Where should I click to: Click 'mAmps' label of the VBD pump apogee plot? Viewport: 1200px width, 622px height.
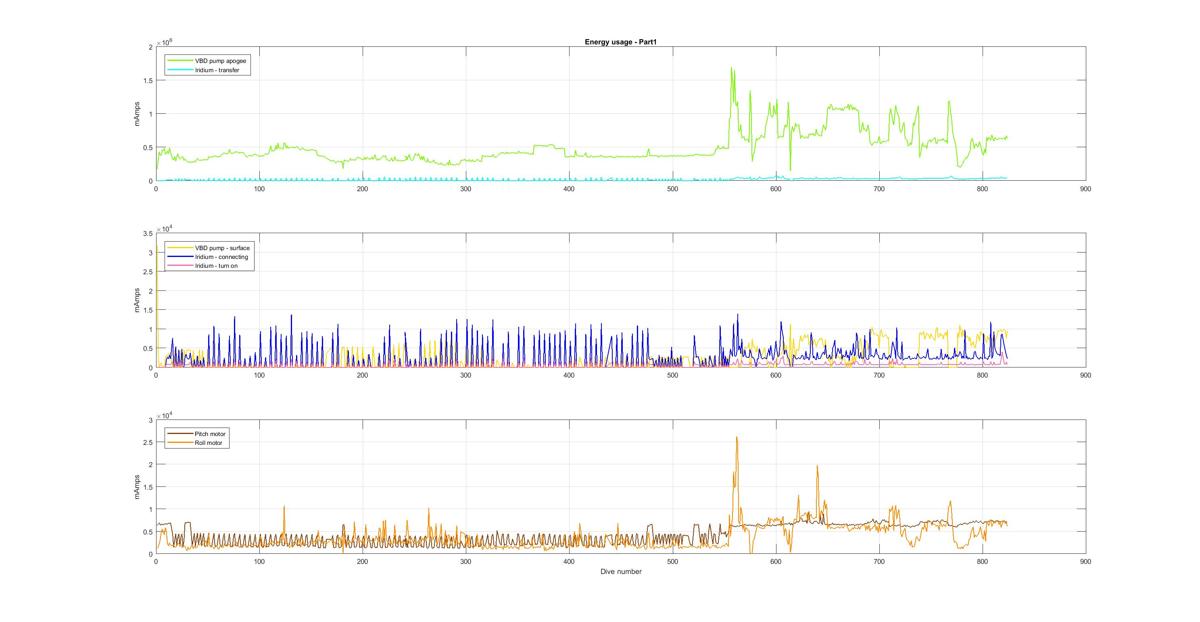138,113
